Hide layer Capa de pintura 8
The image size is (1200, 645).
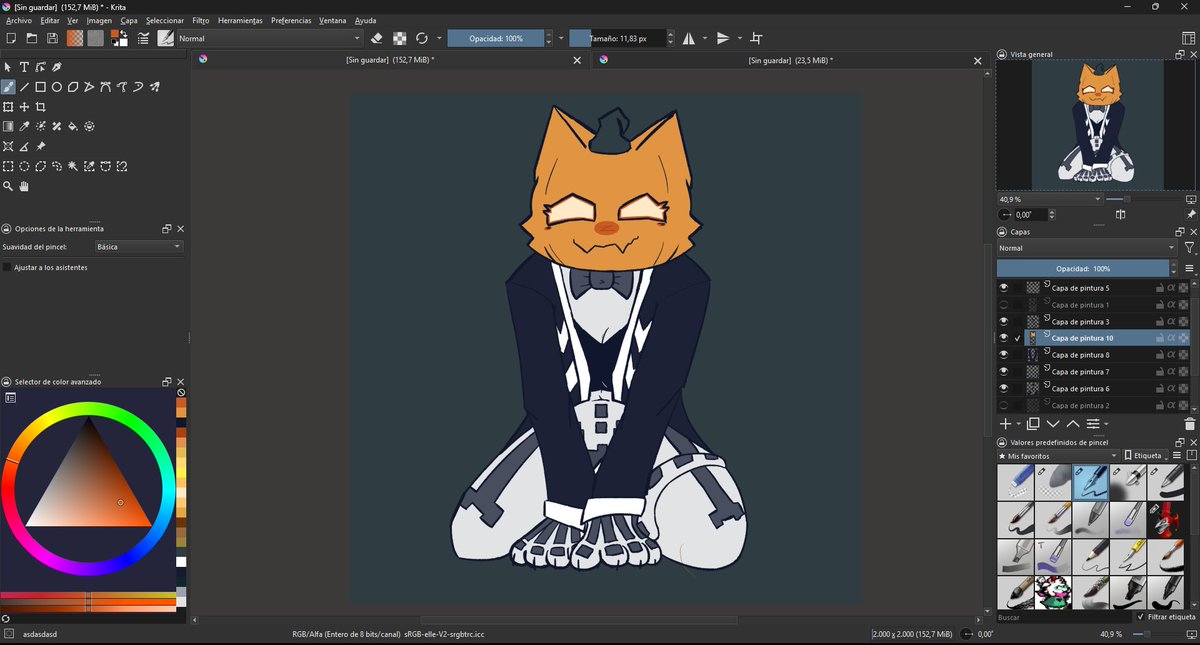pyautogui.click(x=1004, y=355)
